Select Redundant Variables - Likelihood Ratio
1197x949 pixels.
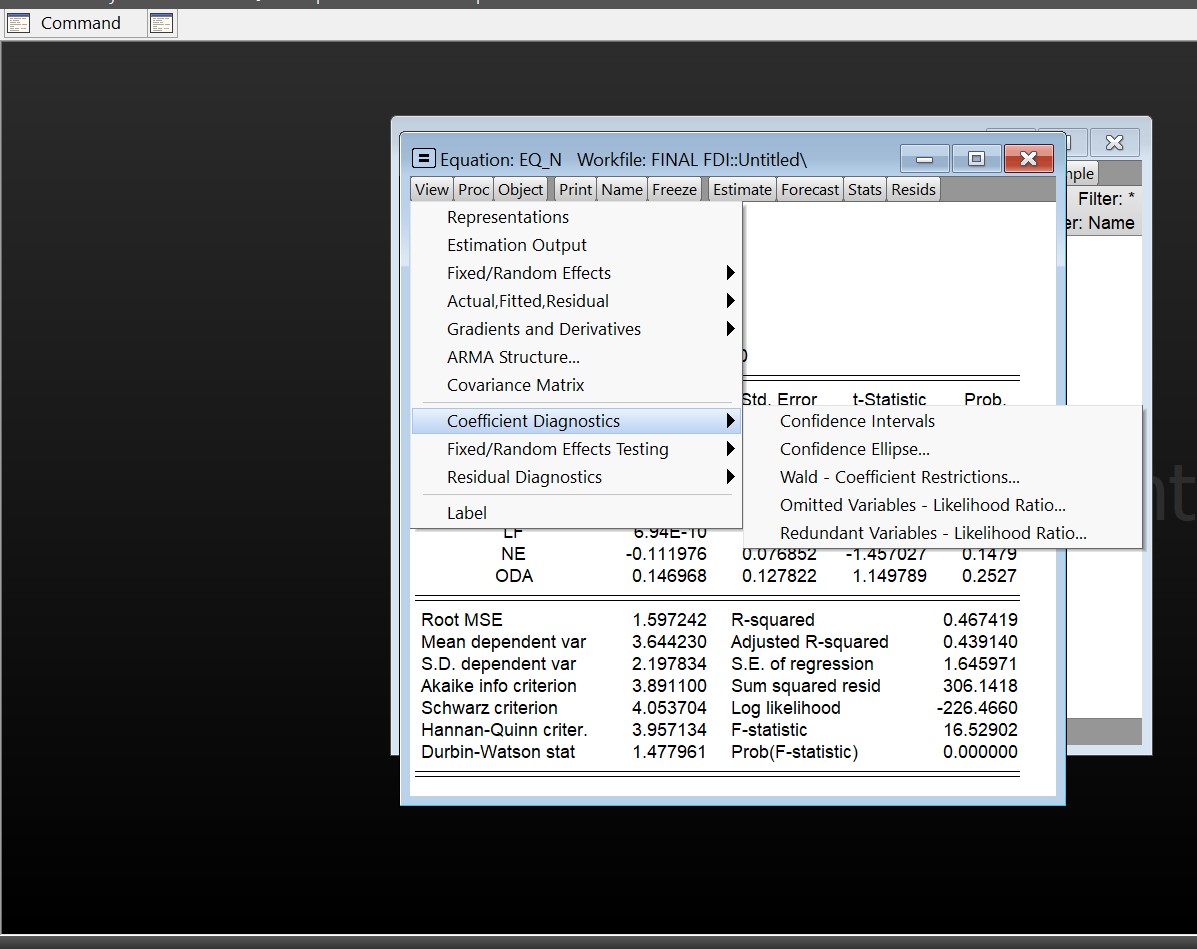point(932,533)
